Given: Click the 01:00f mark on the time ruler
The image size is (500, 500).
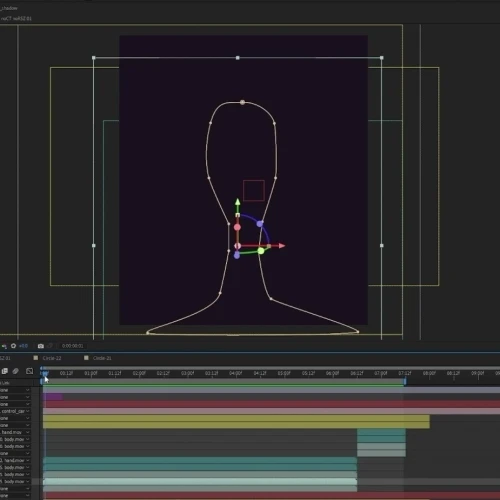Looking at the screenshot, I should [x=91, y=373].
